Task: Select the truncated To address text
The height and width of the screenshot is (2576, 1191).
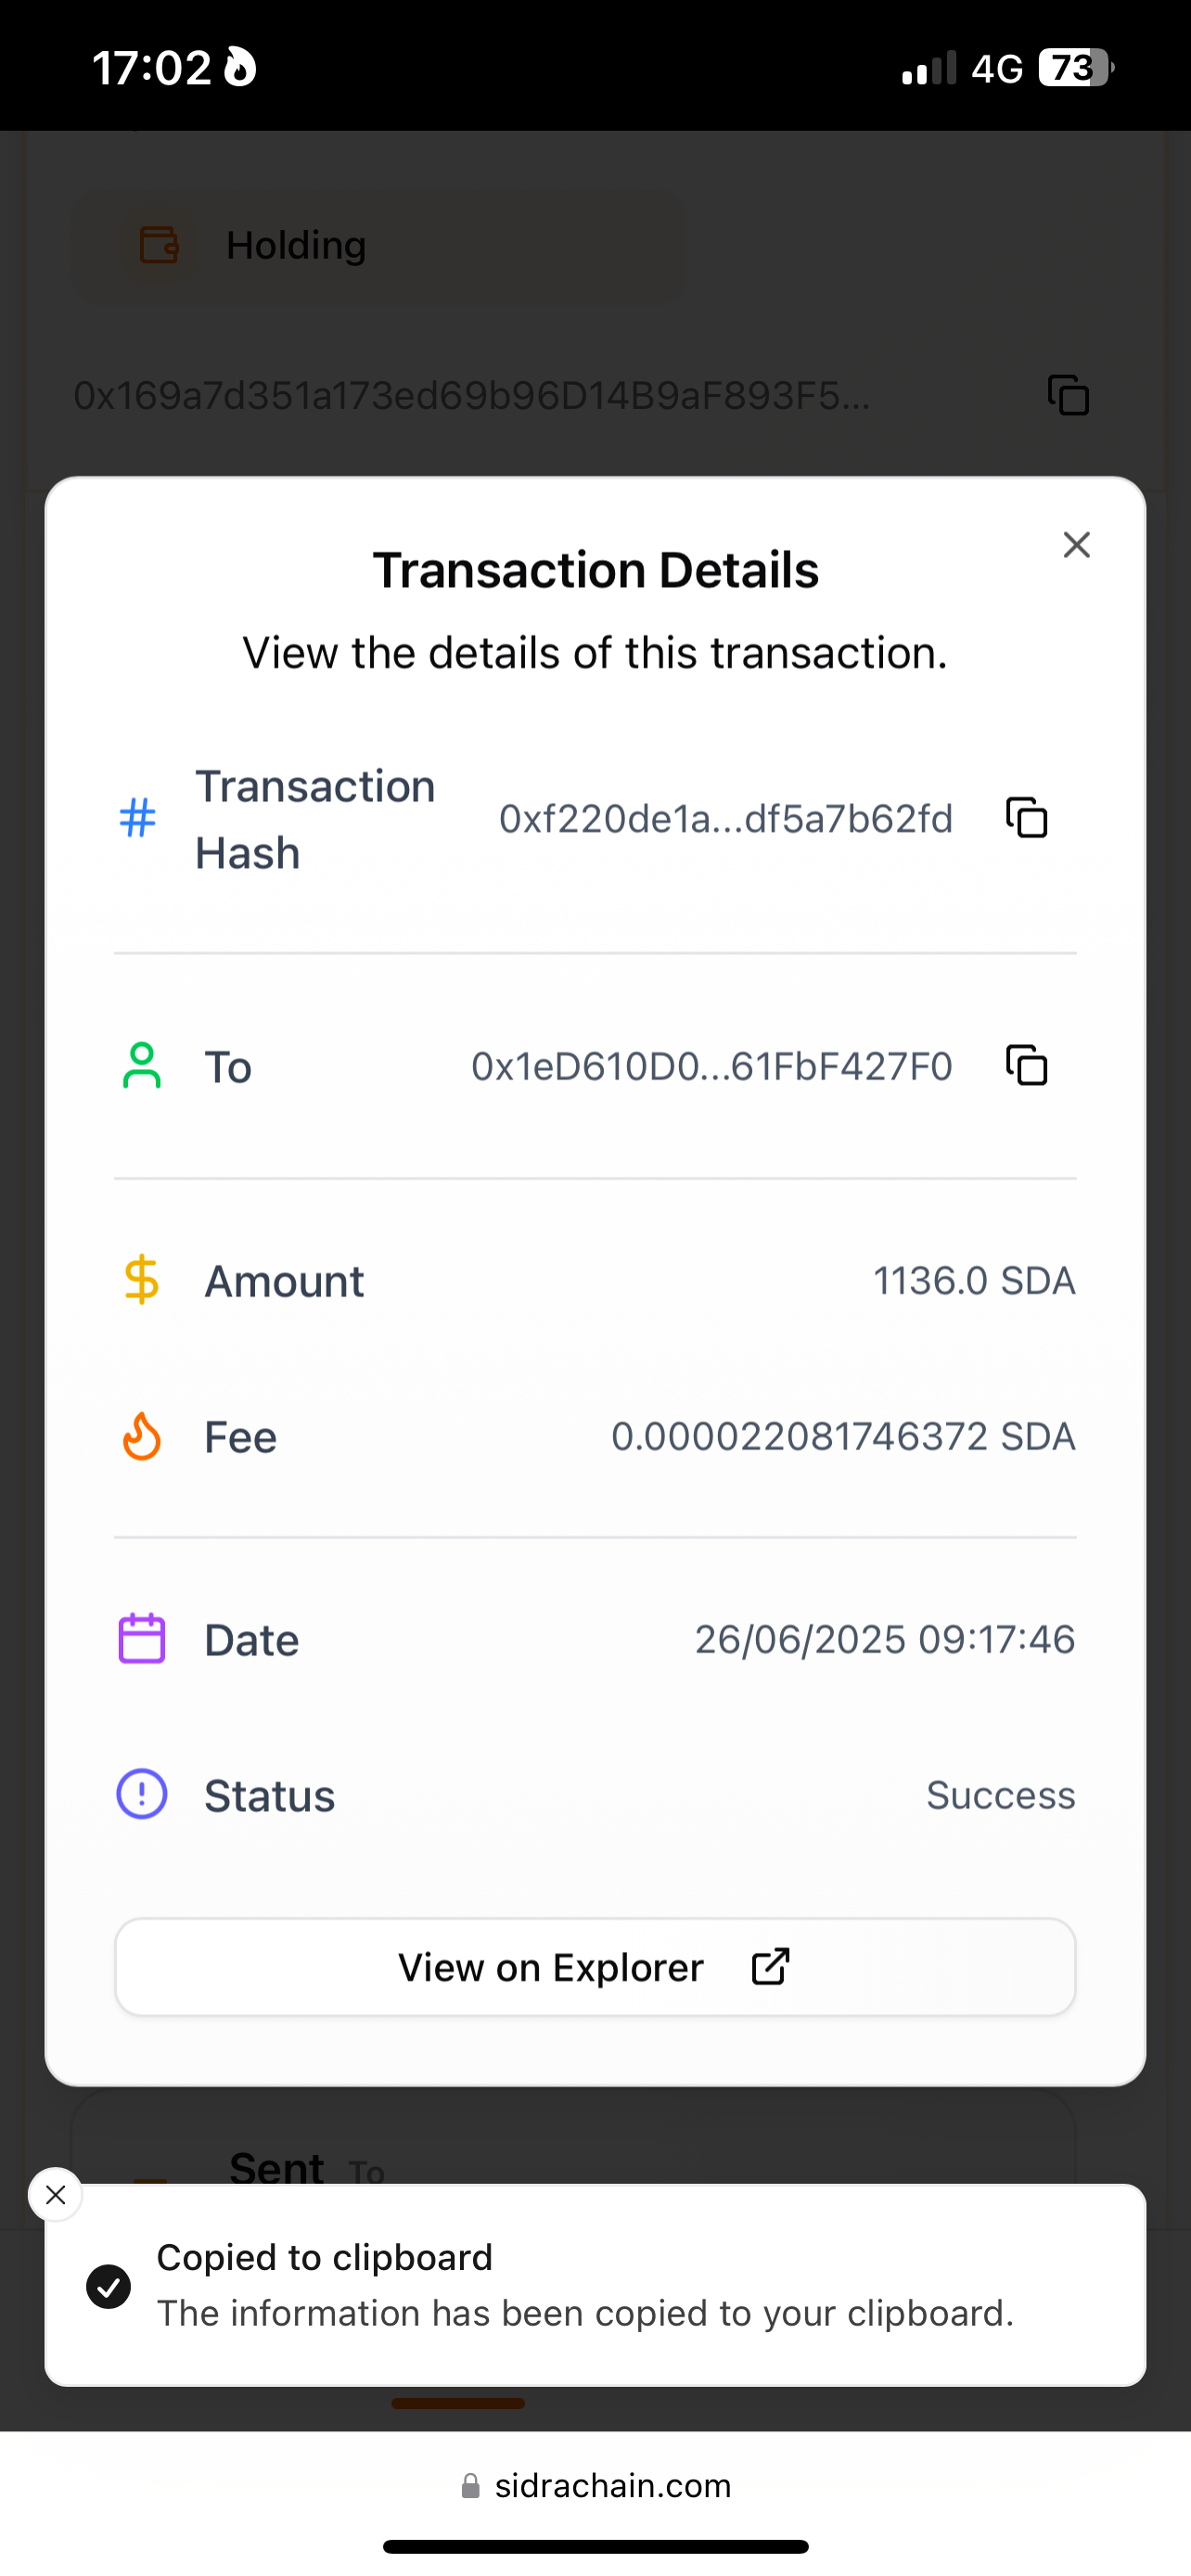Action: click(711, 1067)
